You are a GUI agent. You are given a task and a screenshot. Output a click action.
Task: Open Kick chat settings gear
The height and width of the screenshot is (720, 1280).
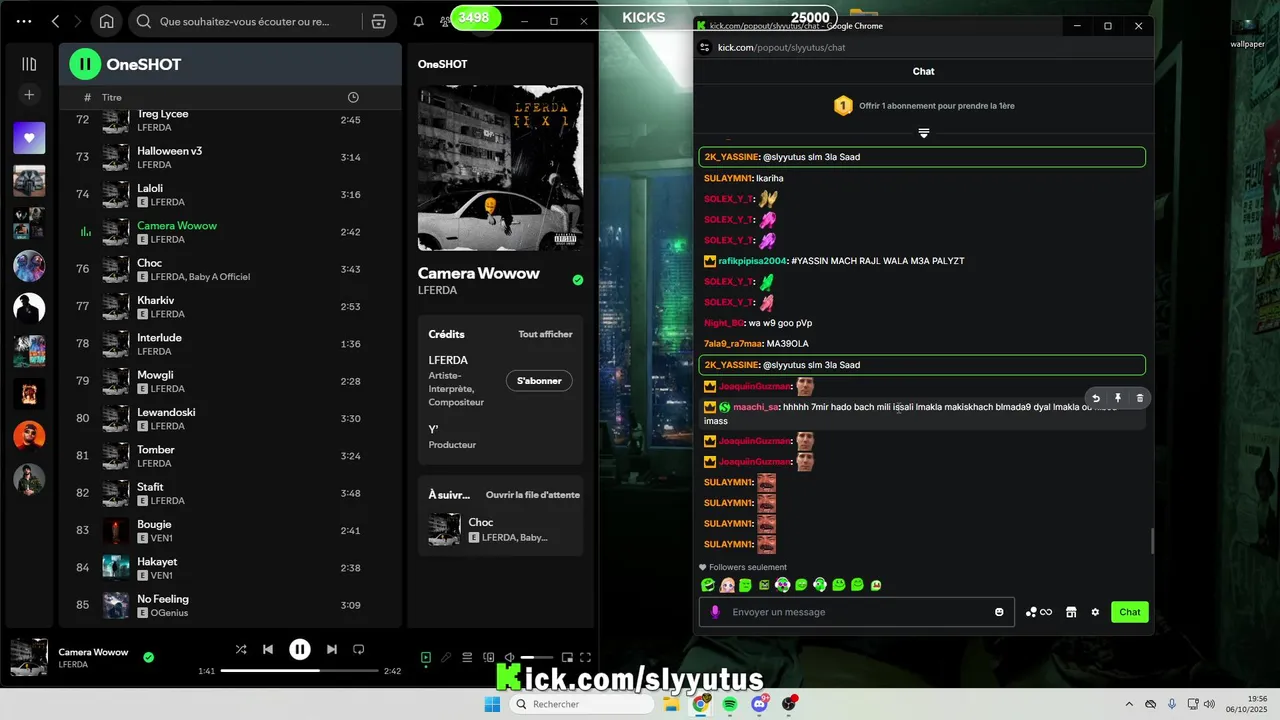1095,612
